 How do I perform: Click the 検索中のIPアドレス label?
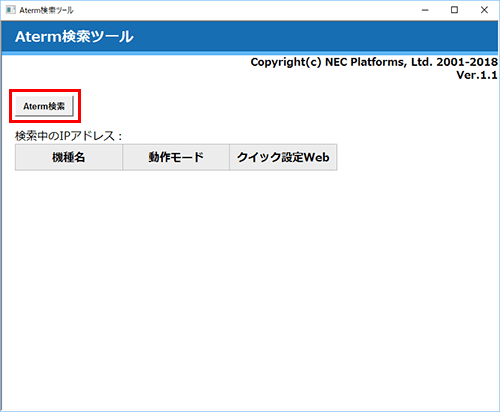click(x=69, y=136)
